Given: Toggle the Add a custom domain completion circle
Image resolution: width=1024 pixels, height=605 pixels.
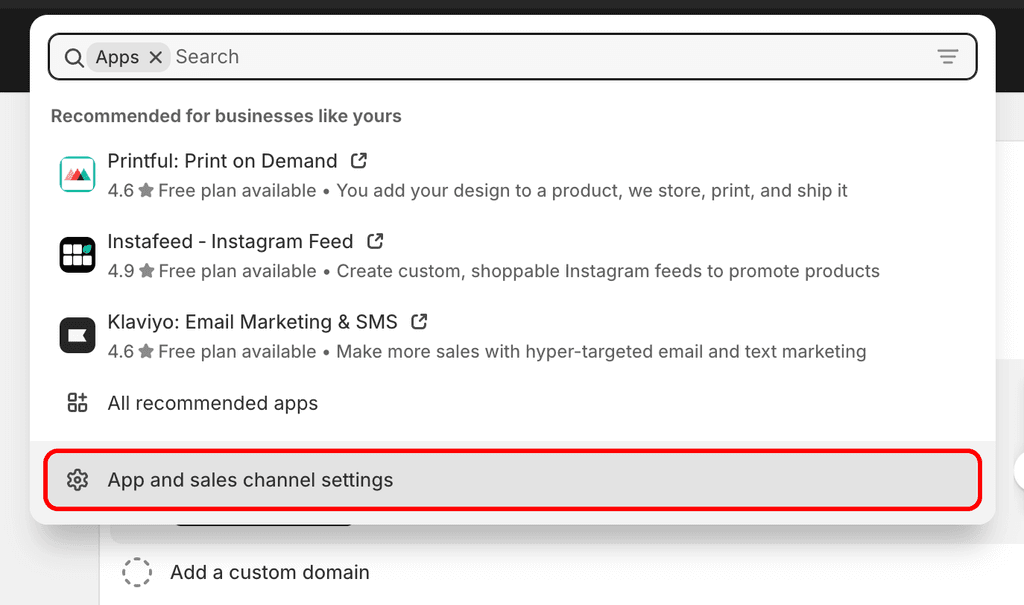Looking at the screenshot, I should click(137, 572).
